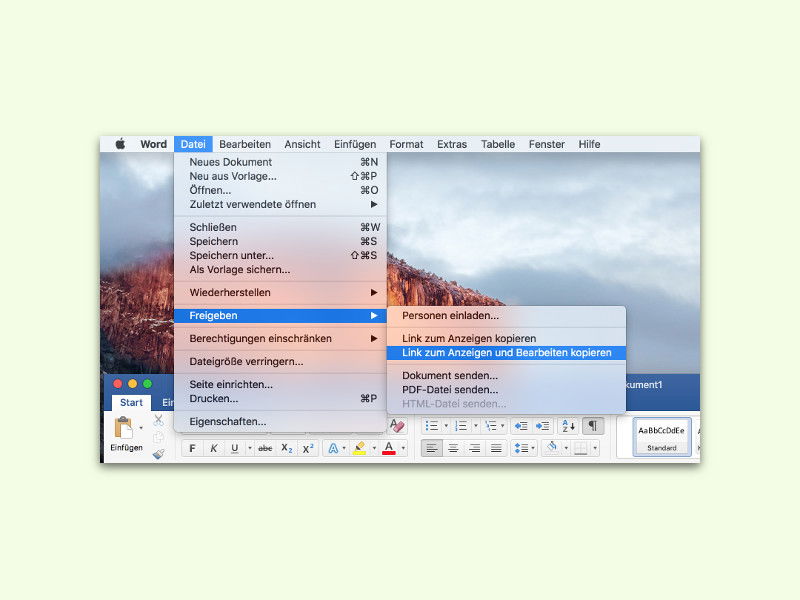Open the Ansicht menu
Viewport: 800px width, 600px height.
pyautogui.click(x=303, y=144)
